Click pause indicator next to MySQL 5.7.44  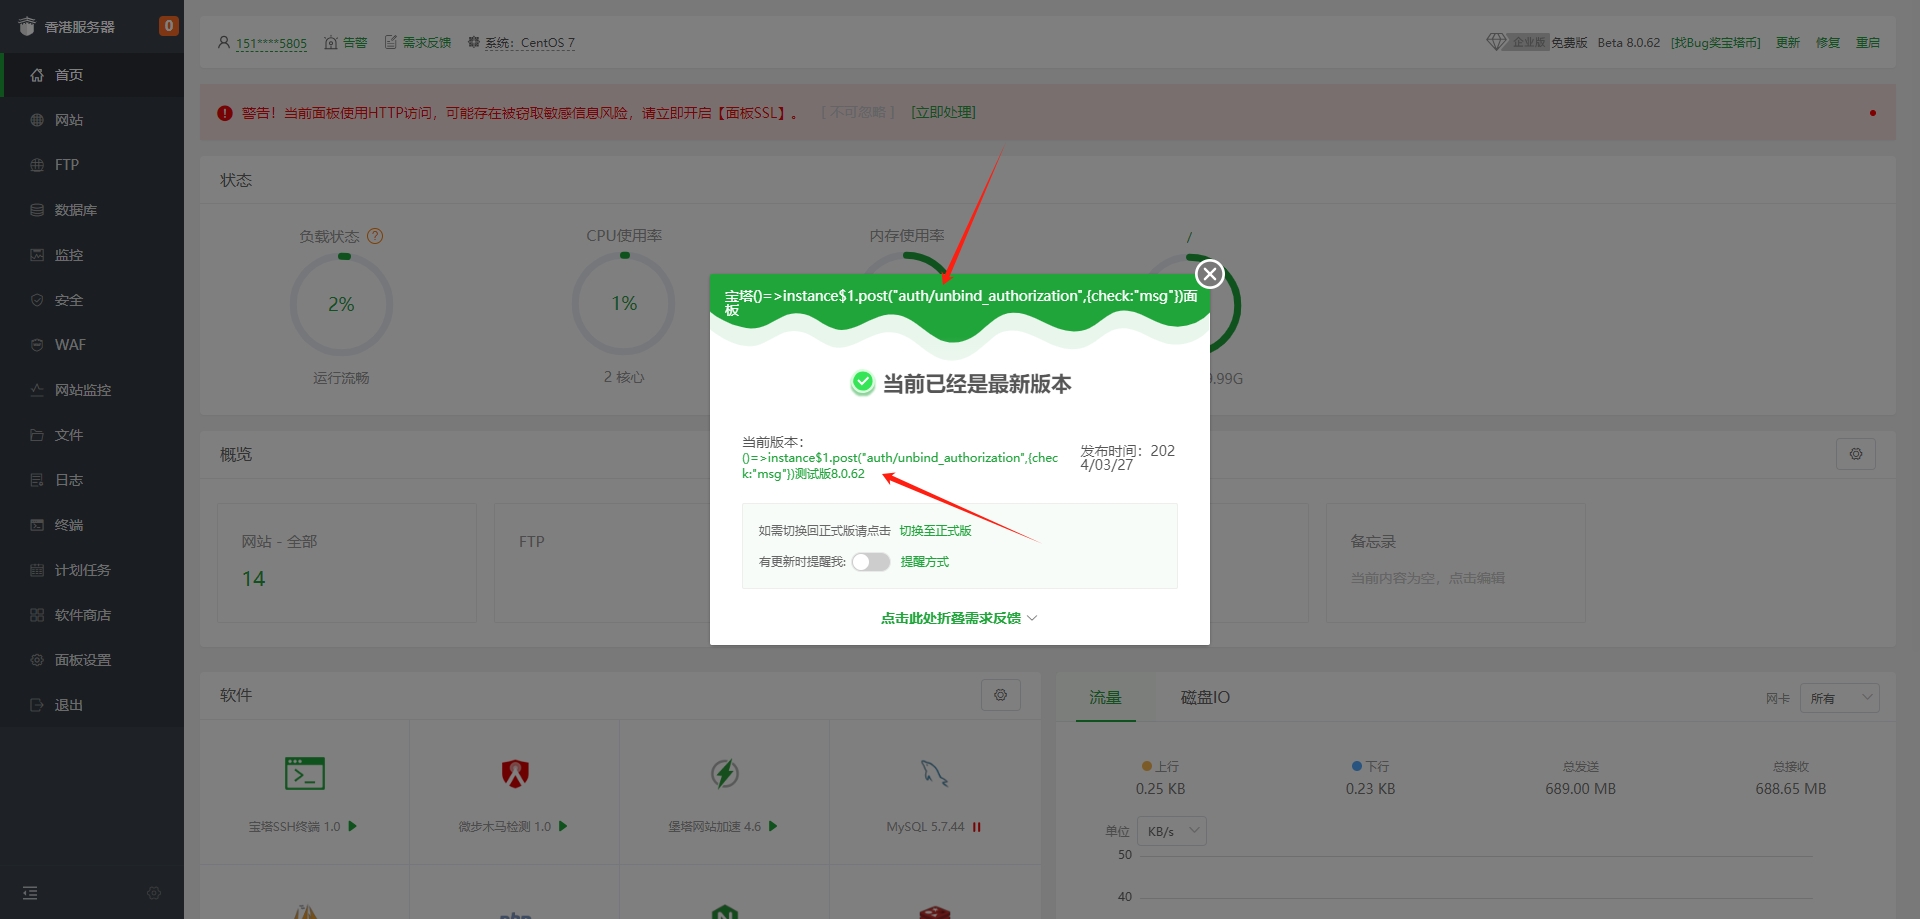coord(977,827)
